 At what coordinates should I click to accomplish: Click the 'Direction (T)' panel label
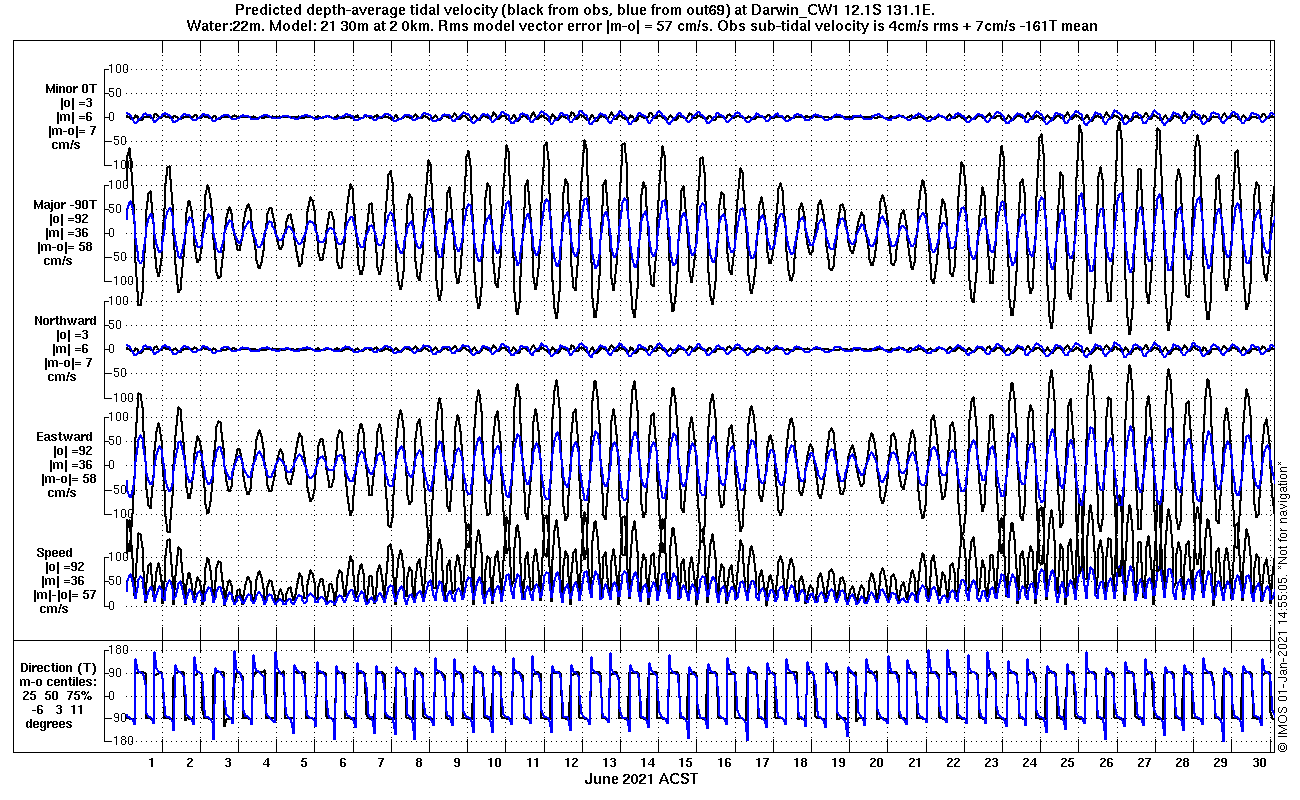60,668
